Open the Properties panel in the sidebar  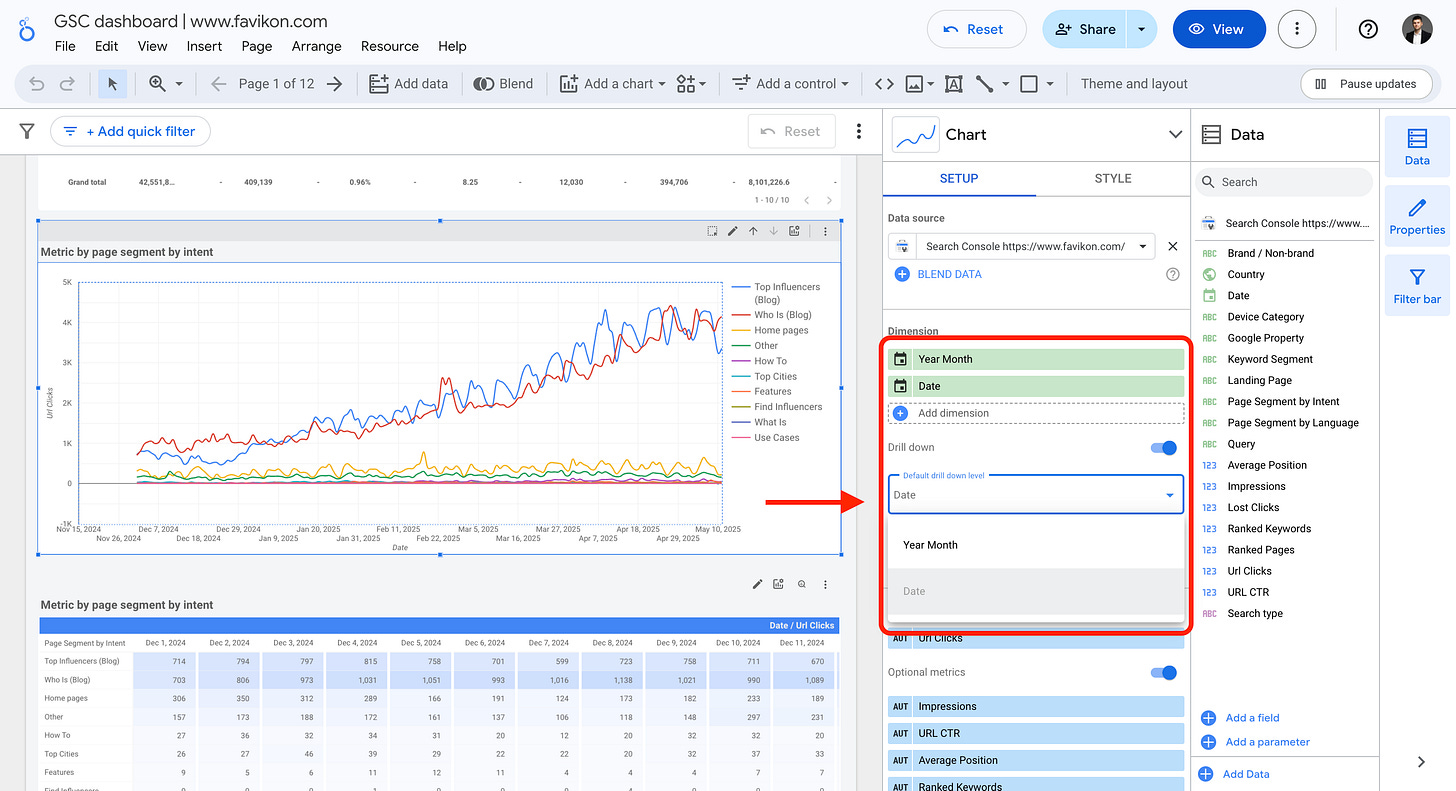[x=1417, y=216]
